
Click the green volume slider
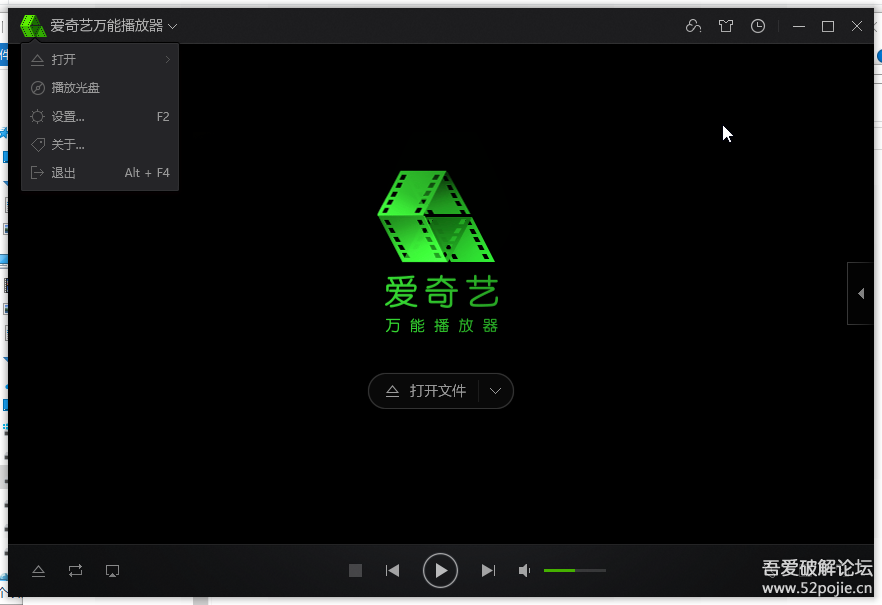click(x=574, y=570)
